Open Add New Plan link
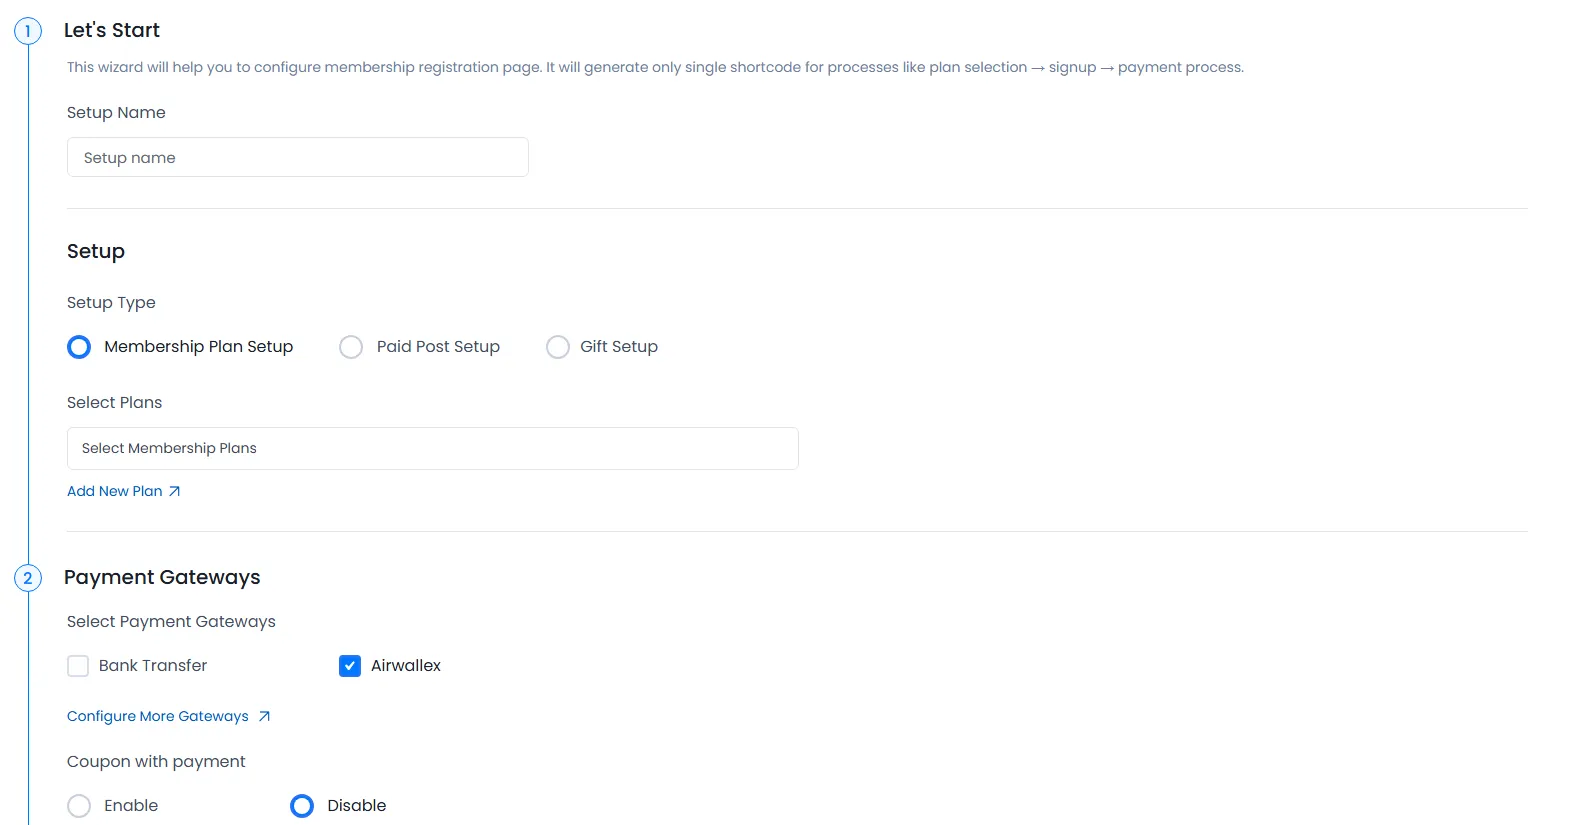 coord(114,491)
